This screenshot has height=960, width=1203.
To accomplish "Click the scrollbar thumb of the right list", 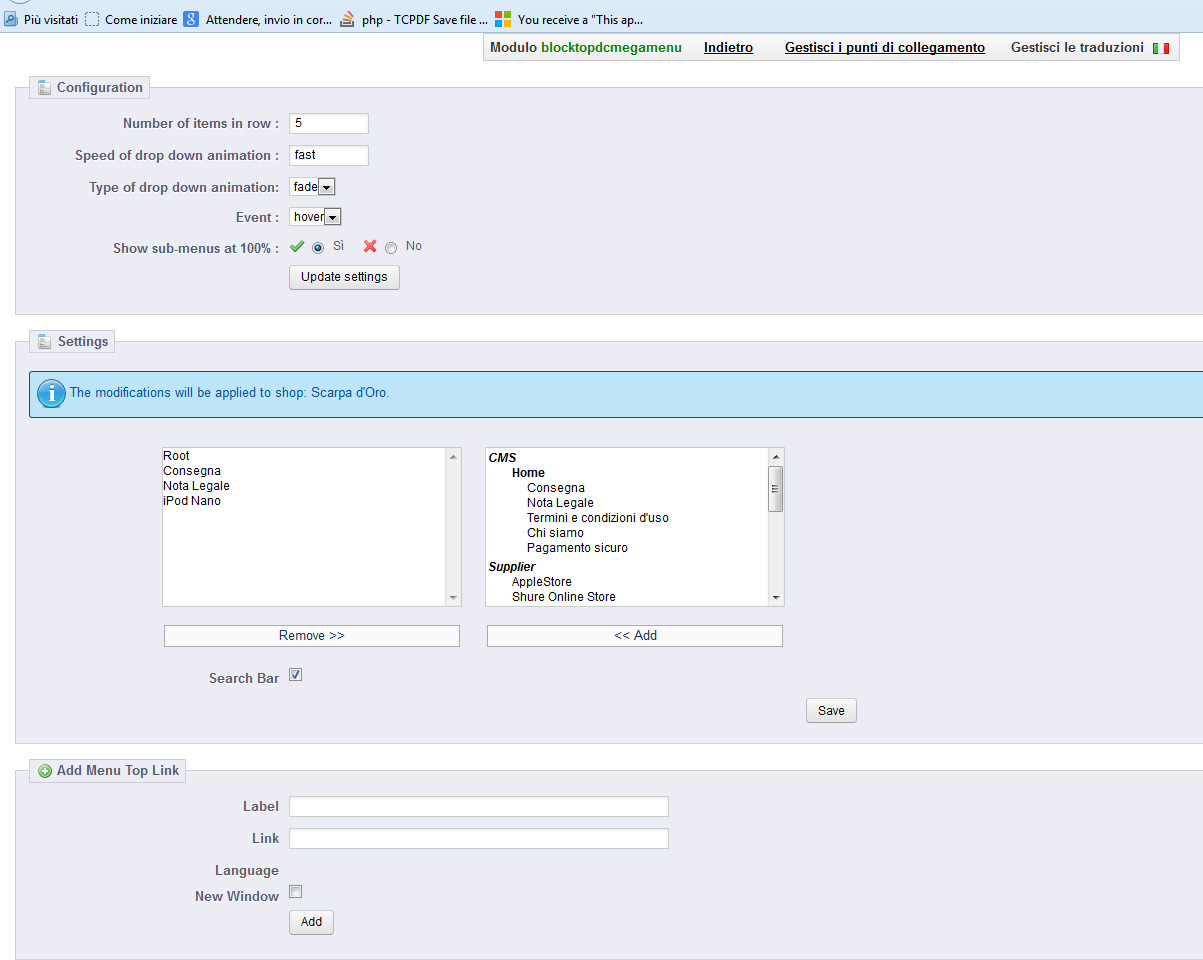I will point(776,489).
